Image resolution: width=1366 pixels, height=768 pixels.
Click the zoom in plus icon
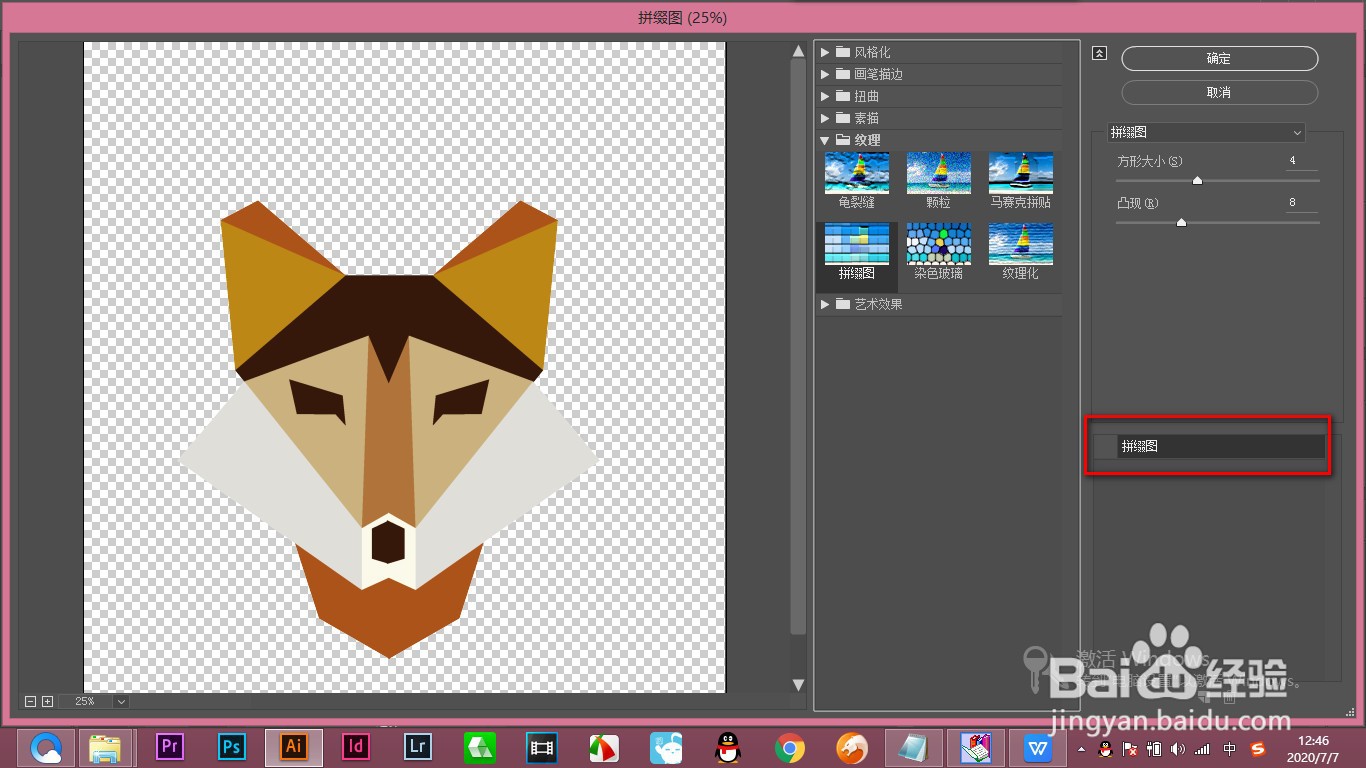coord(47,702)
